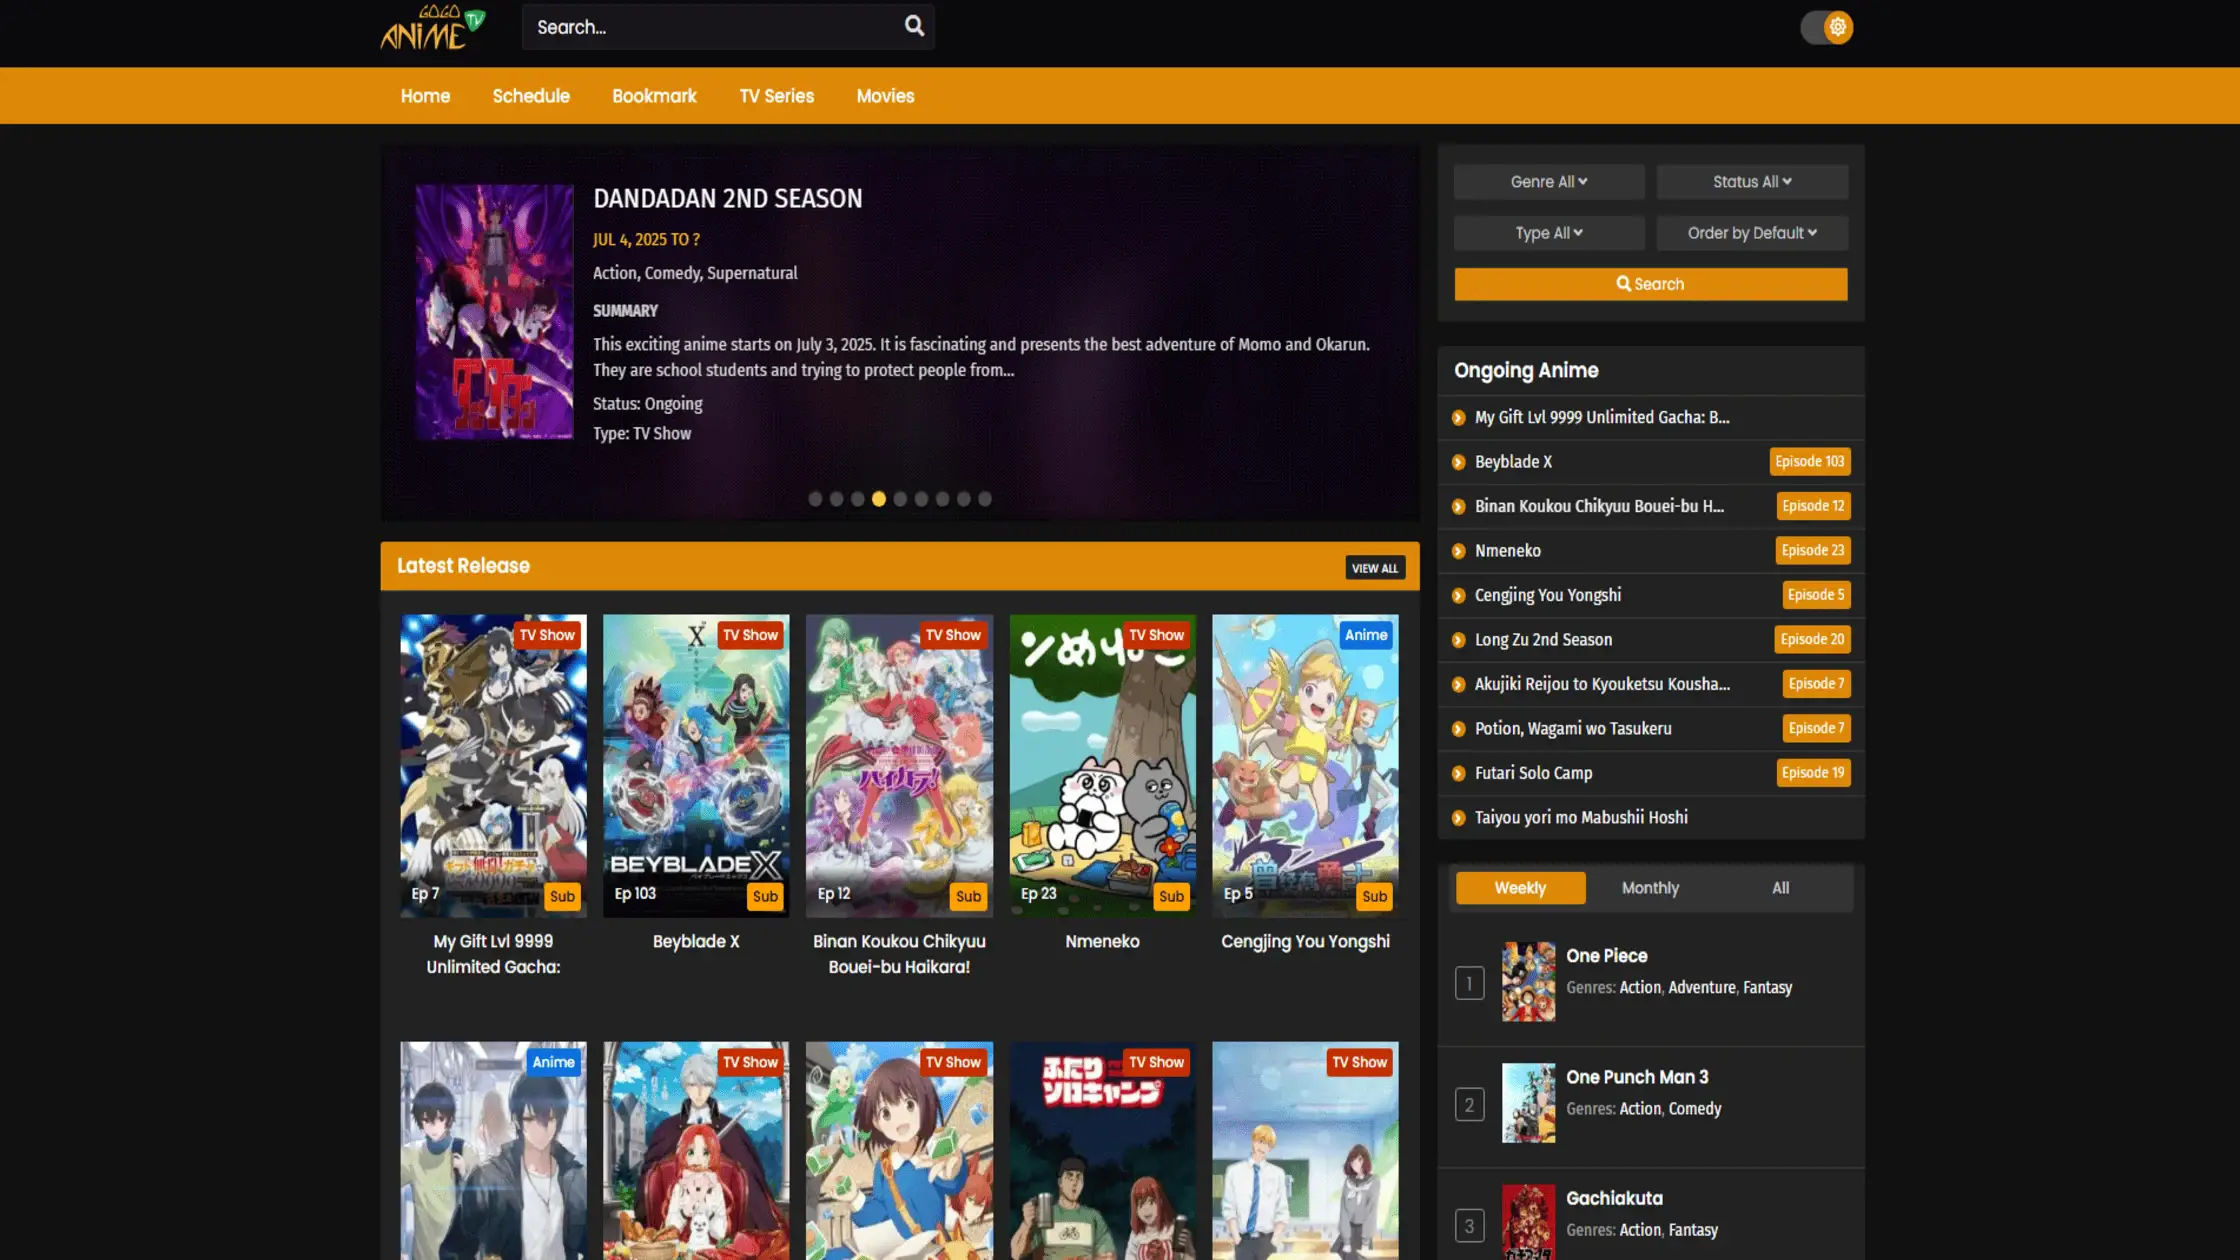Select the fourth carousel dot
The height and width of the screenshot is (1260, 2240).
pyautogui.click(x=879, y=498)
